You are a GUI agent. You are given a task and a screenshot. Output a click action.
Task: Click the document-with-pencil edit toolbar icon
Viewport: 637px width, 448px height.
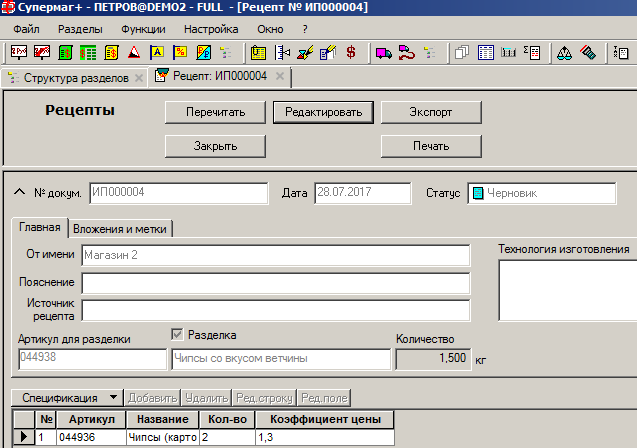click(x=328, y=52)
